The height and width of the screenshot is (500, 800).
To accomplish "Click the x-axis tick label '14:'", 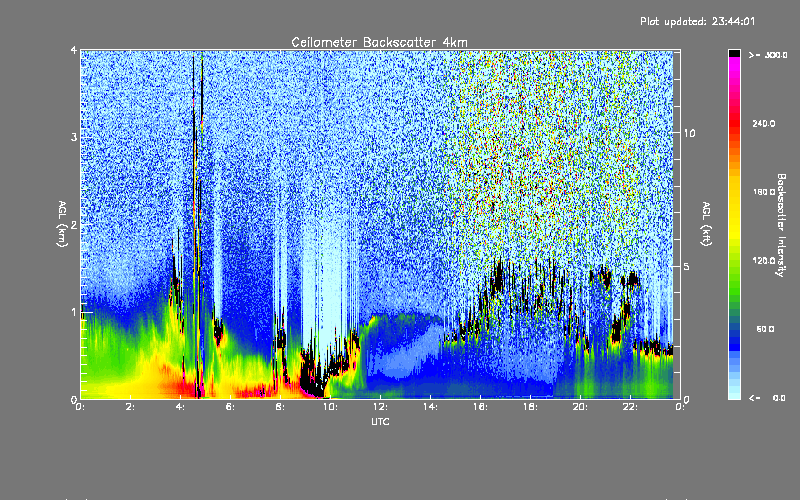I will 430,407.
